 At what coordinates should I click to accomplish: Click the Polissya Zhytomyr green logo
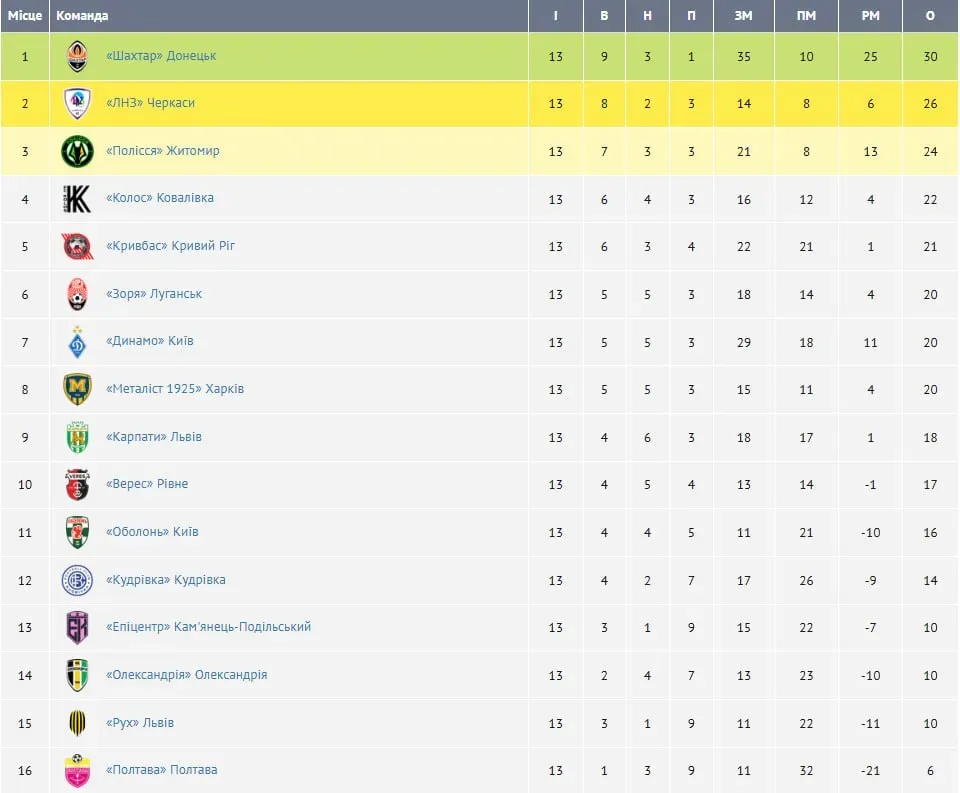point(77,151)
